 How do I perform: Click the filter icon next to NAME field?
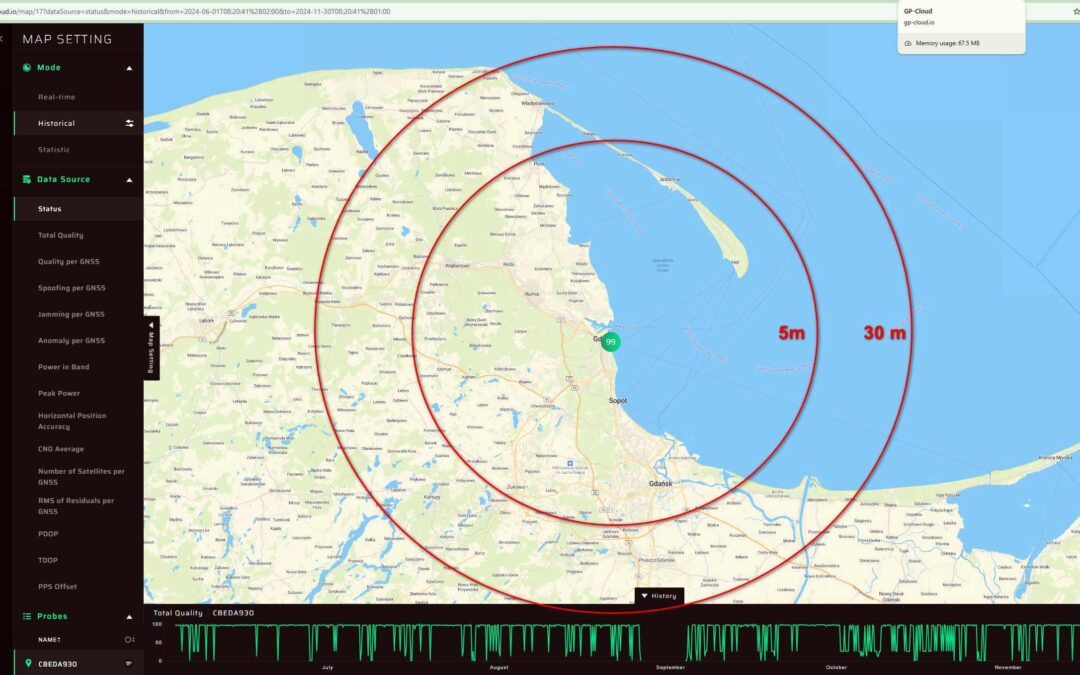(x=129, y=640)
